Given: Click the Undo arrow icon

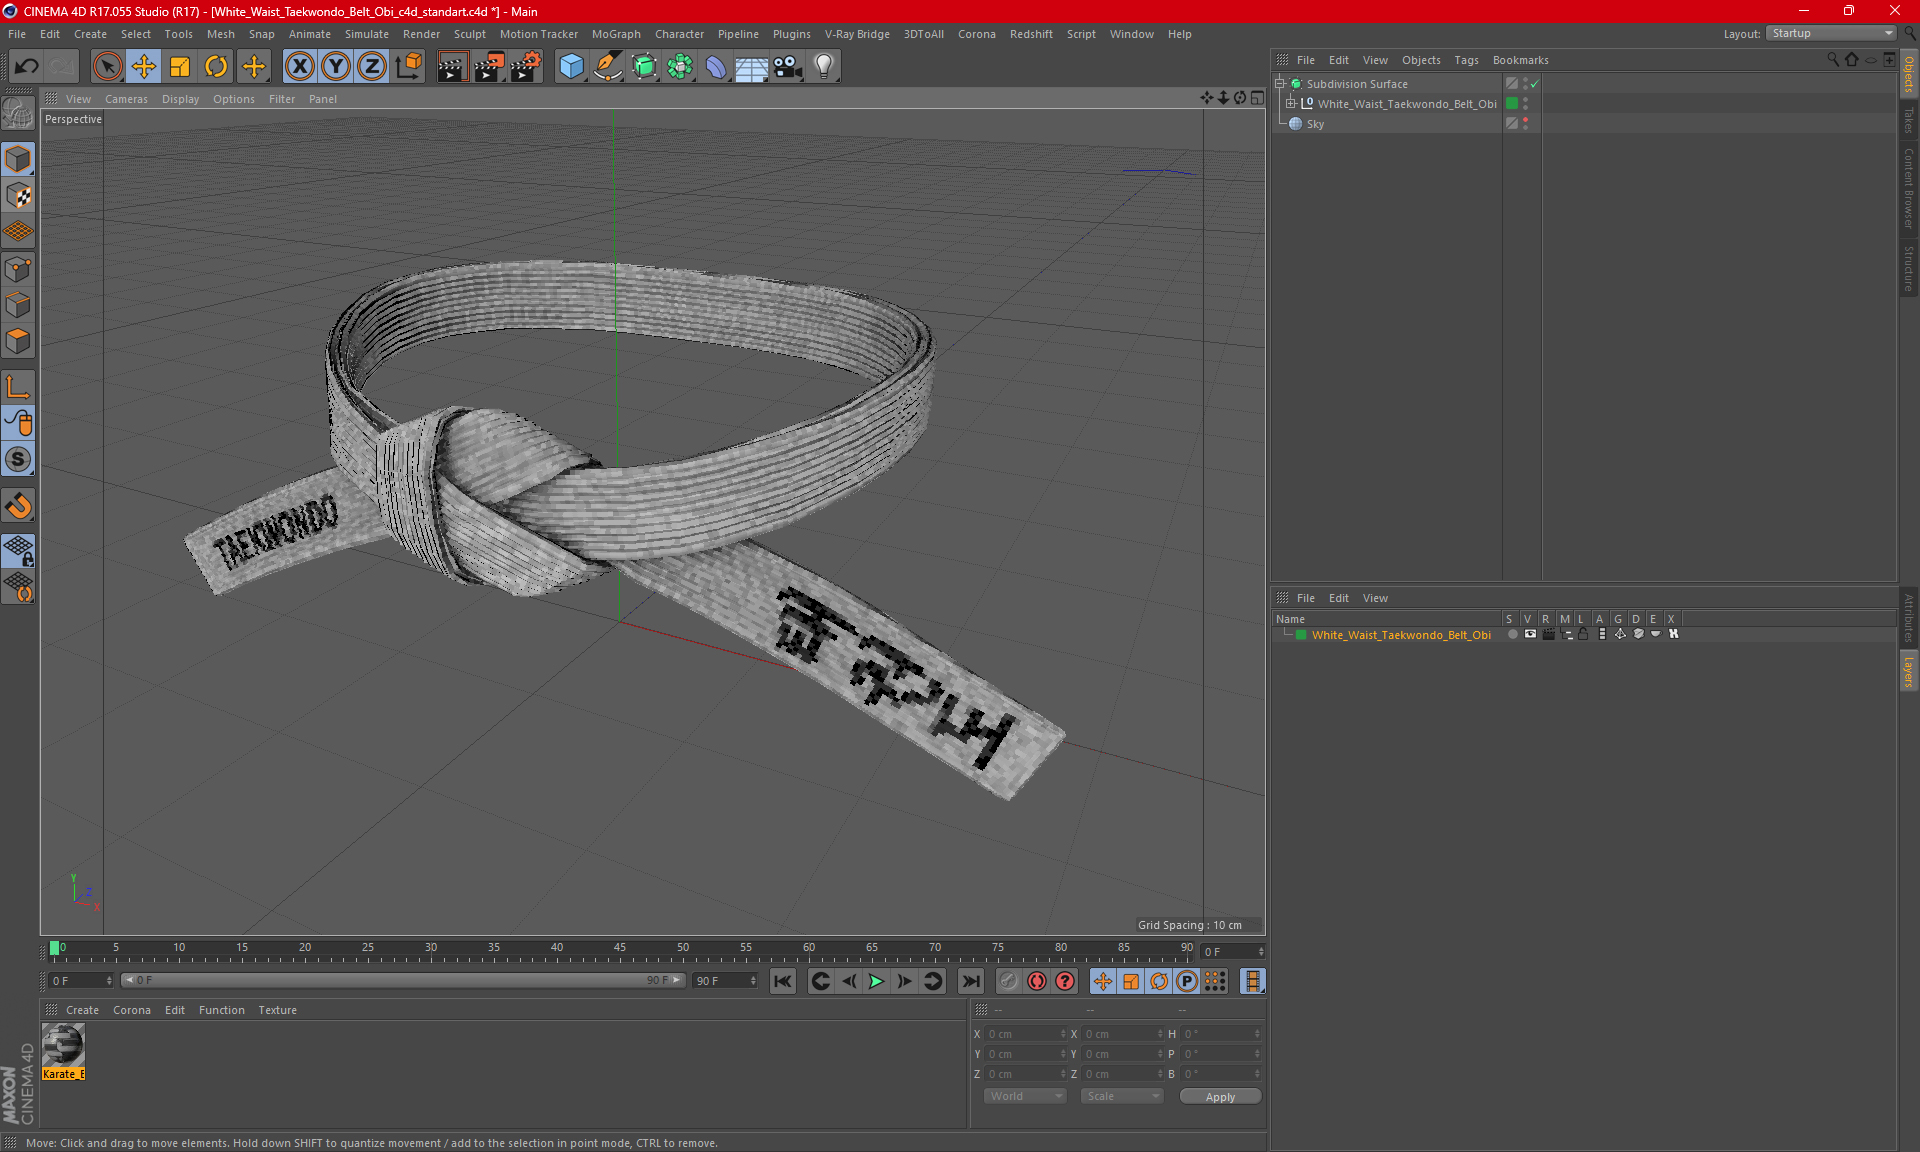Looking at the screenshot, I should [x=27, y=67].
